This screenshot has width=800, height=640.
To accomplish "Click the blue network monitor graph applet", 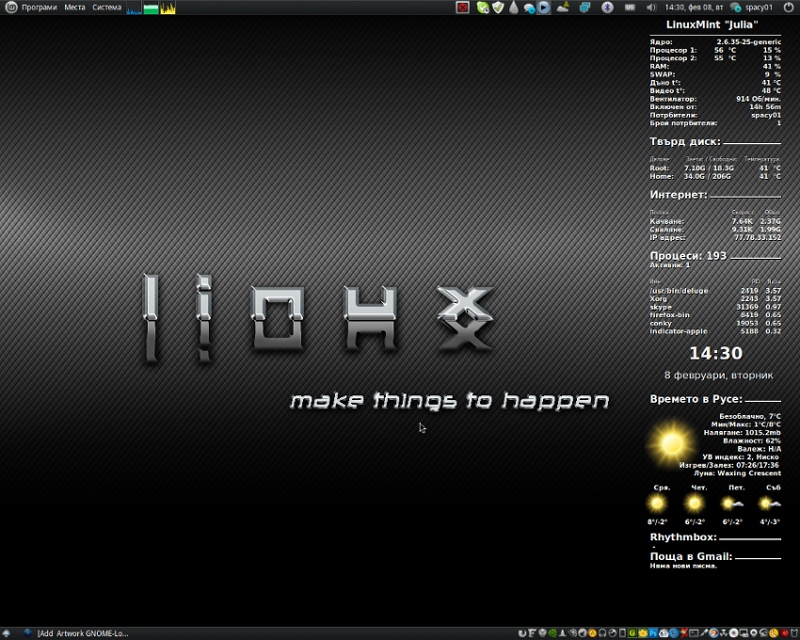I will [x=134, y=8].
